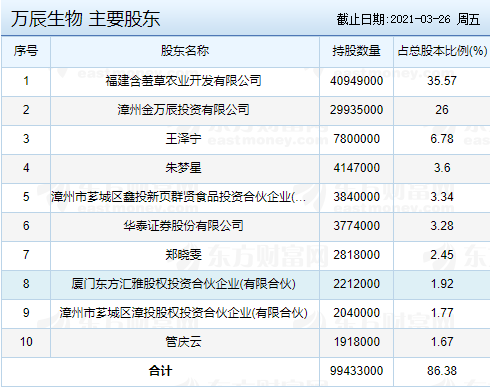Click total percentage 86.38

442,371
